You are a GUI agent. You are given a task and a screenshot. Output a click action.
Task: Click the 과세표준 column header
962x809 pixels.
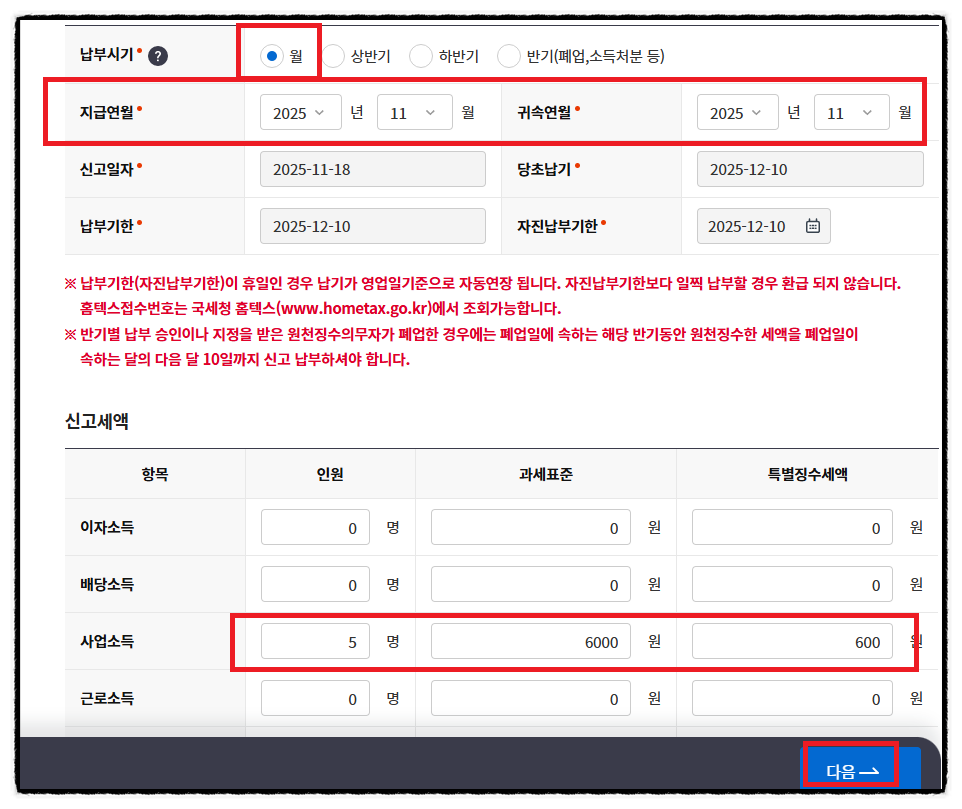pyautogui.click(x=545, y=474)
